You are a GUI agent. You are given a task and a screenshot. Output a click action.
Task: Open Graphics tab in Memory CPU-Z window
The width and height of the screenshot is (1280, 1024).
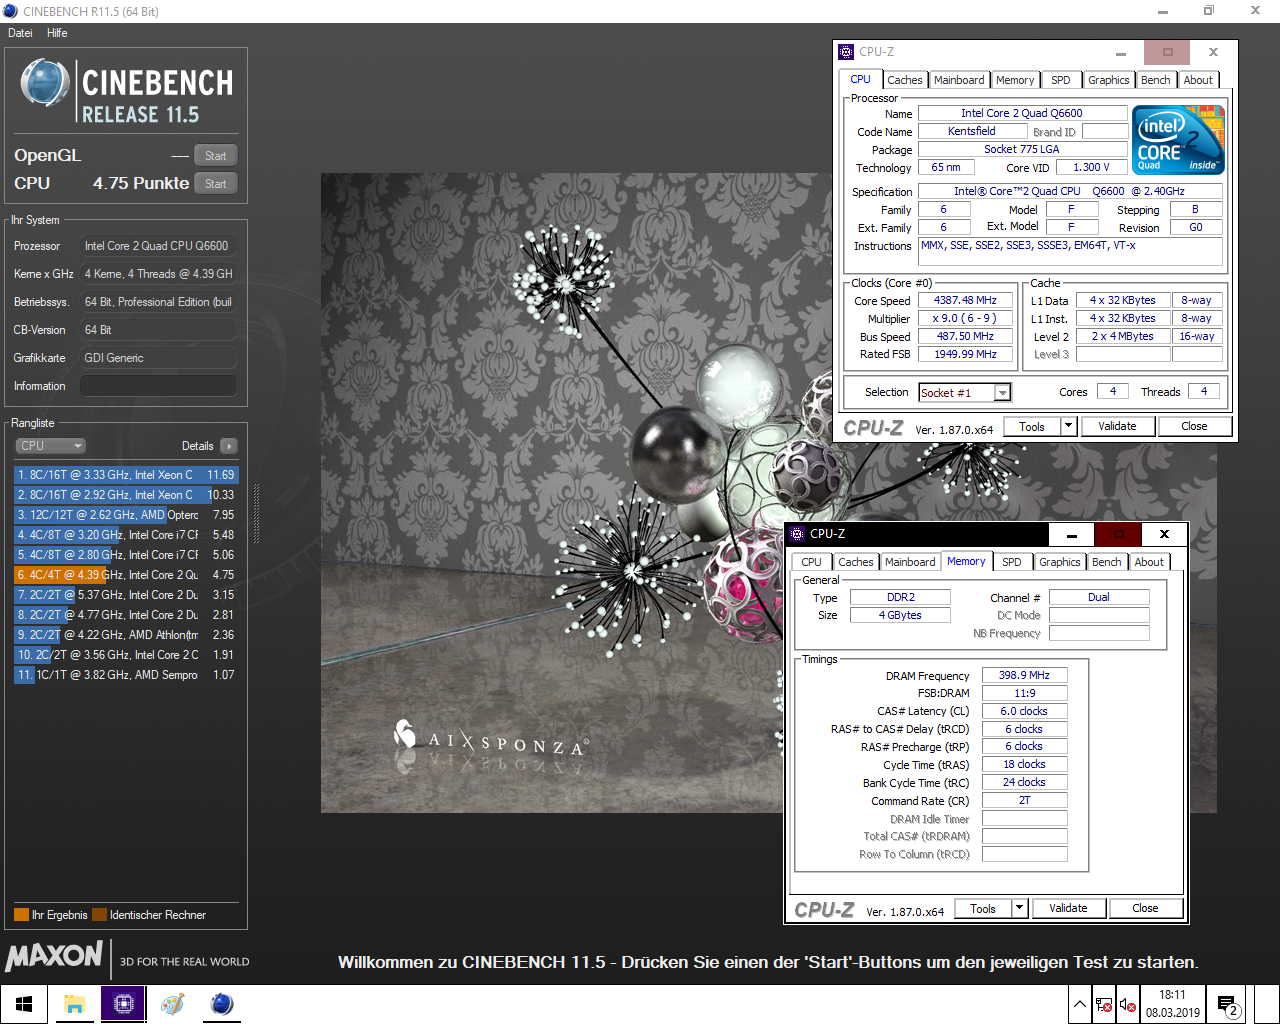pos(1060,562)
